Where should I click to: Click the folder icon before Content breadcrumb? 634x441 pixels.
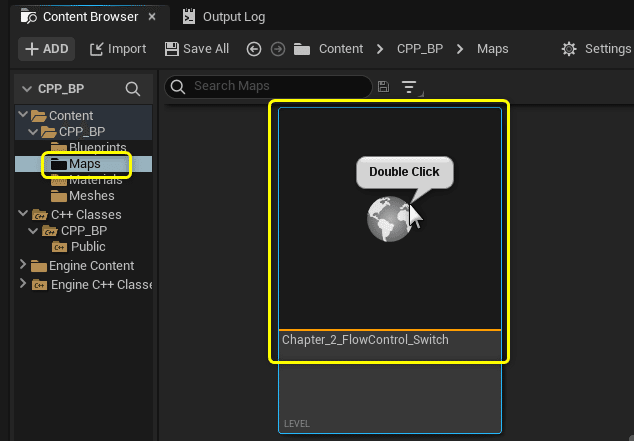tap(302, 49)
